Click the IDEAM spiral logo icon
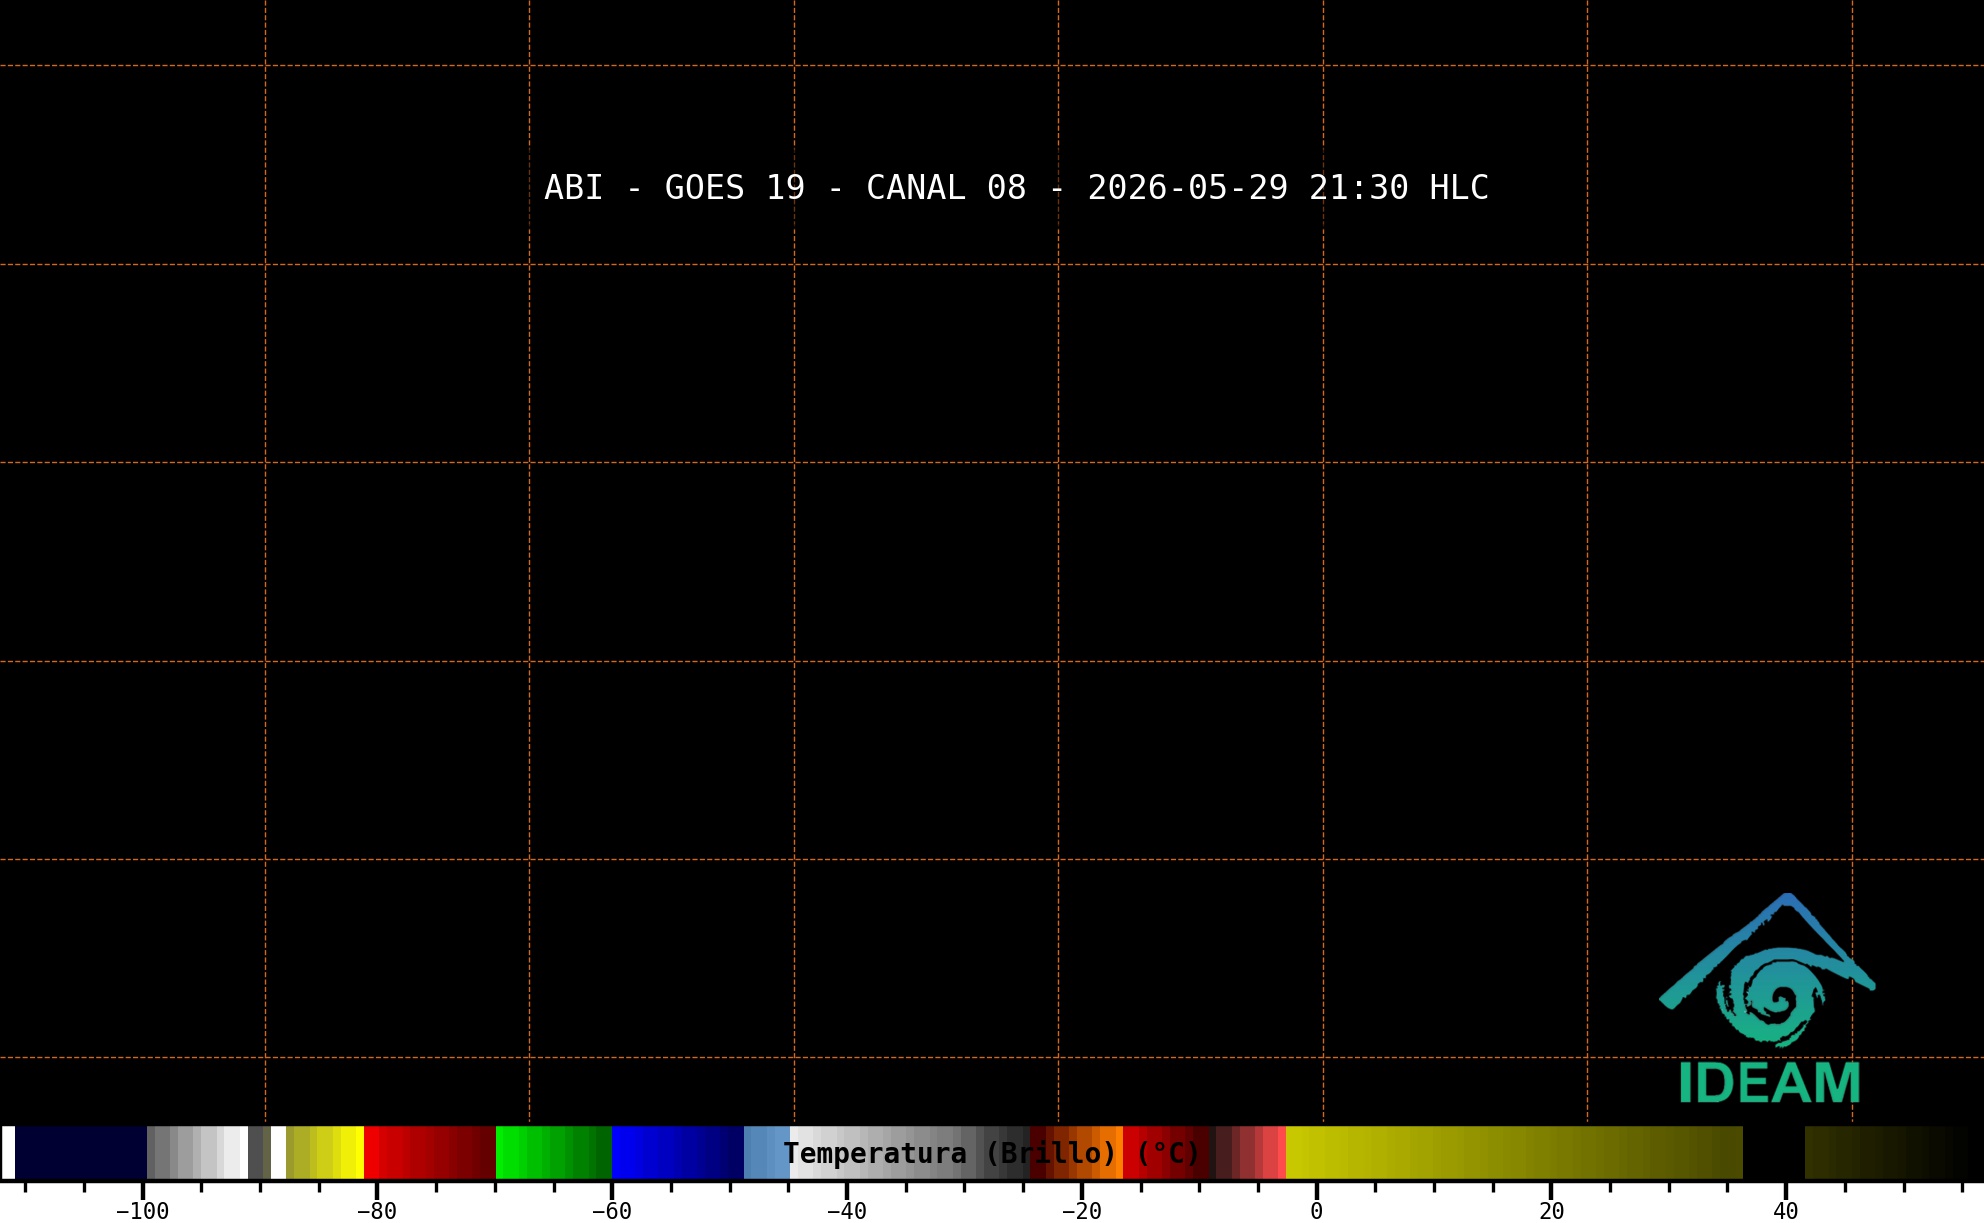Viewport: 1984px width, 1223px height. (1767, 970)
